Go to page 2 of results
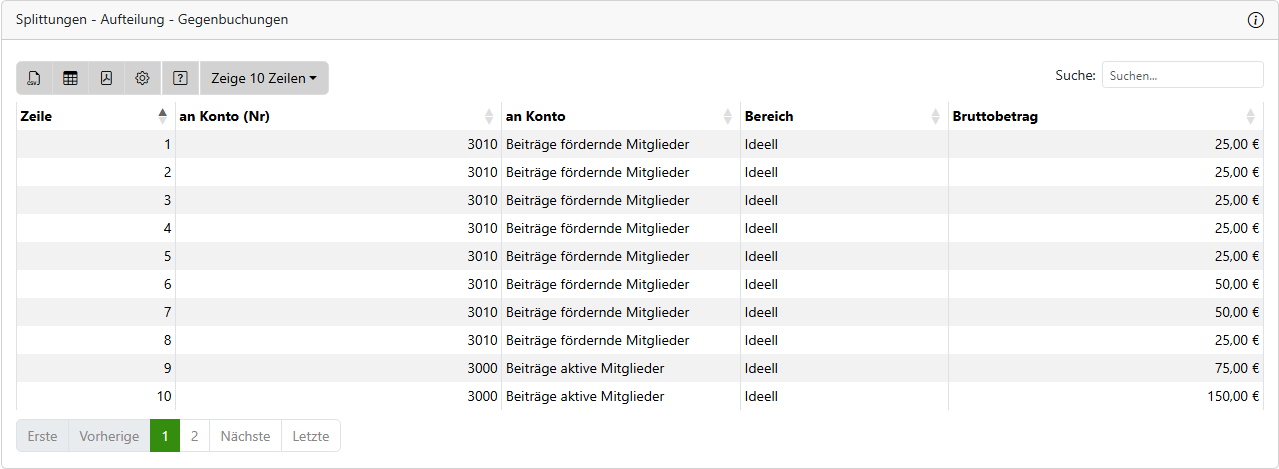 tap(194, 436)
